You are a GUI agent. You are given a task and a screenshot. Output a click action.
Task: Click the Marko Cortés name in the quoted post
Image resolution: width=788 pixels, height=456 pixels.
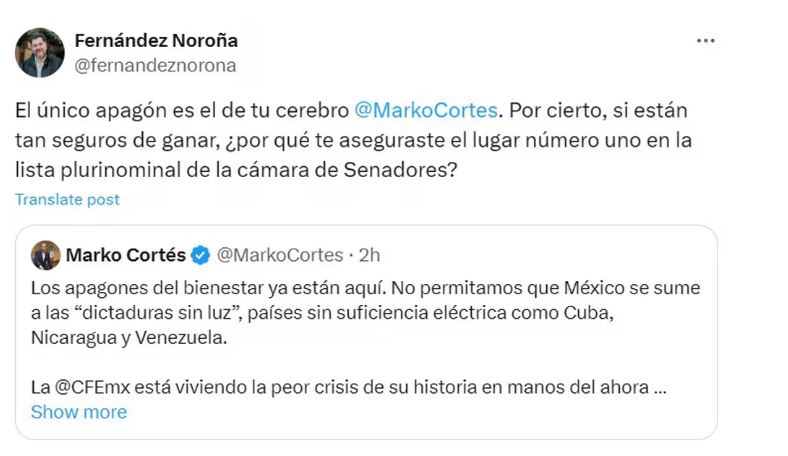(x=125, y=255)
